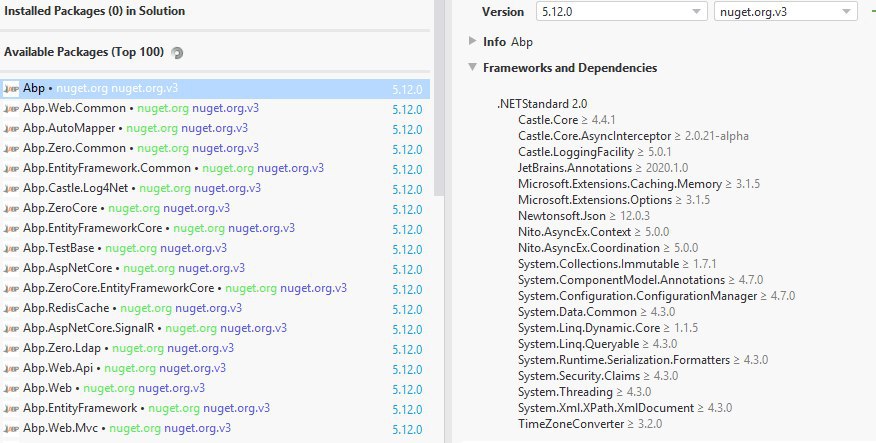Select the Abp package row
This screenshot has height=443, width=876.
[x=215, y=89]
